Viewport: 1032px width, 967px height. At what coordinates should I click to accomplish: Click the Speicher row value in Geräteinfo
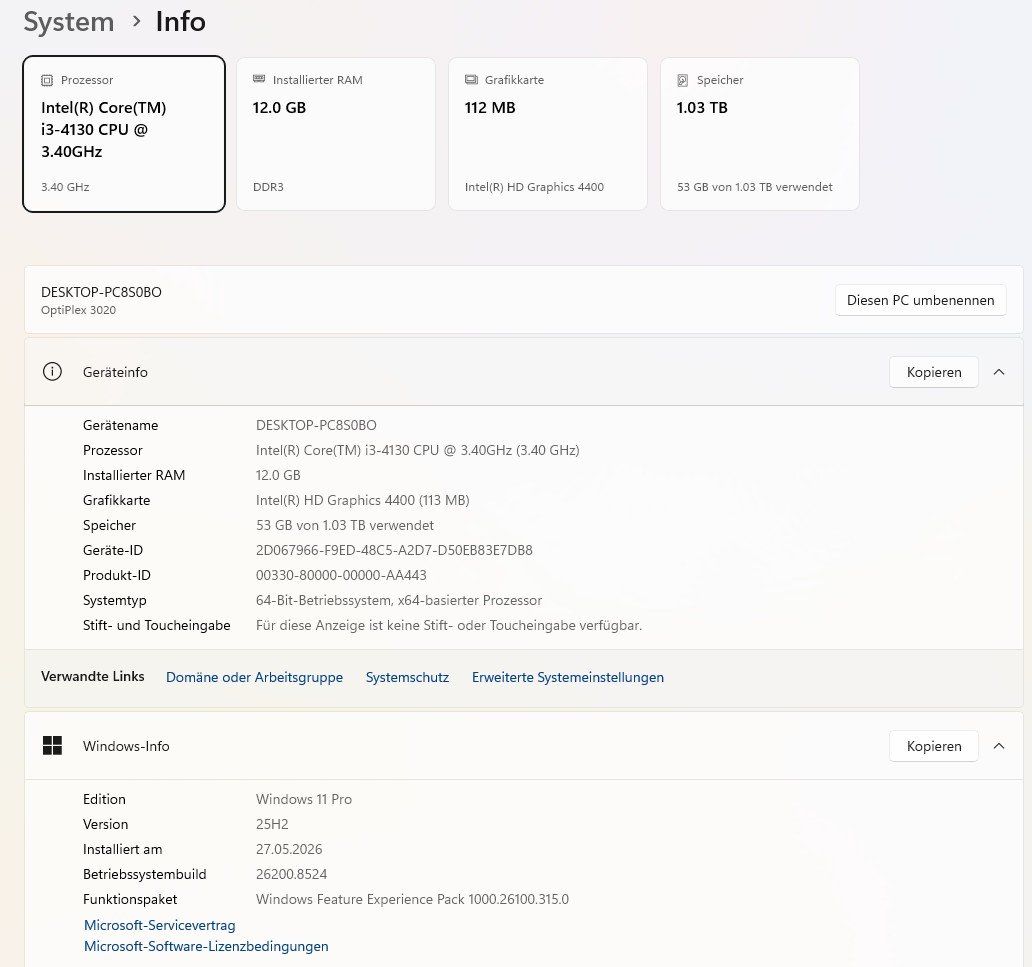345,525
